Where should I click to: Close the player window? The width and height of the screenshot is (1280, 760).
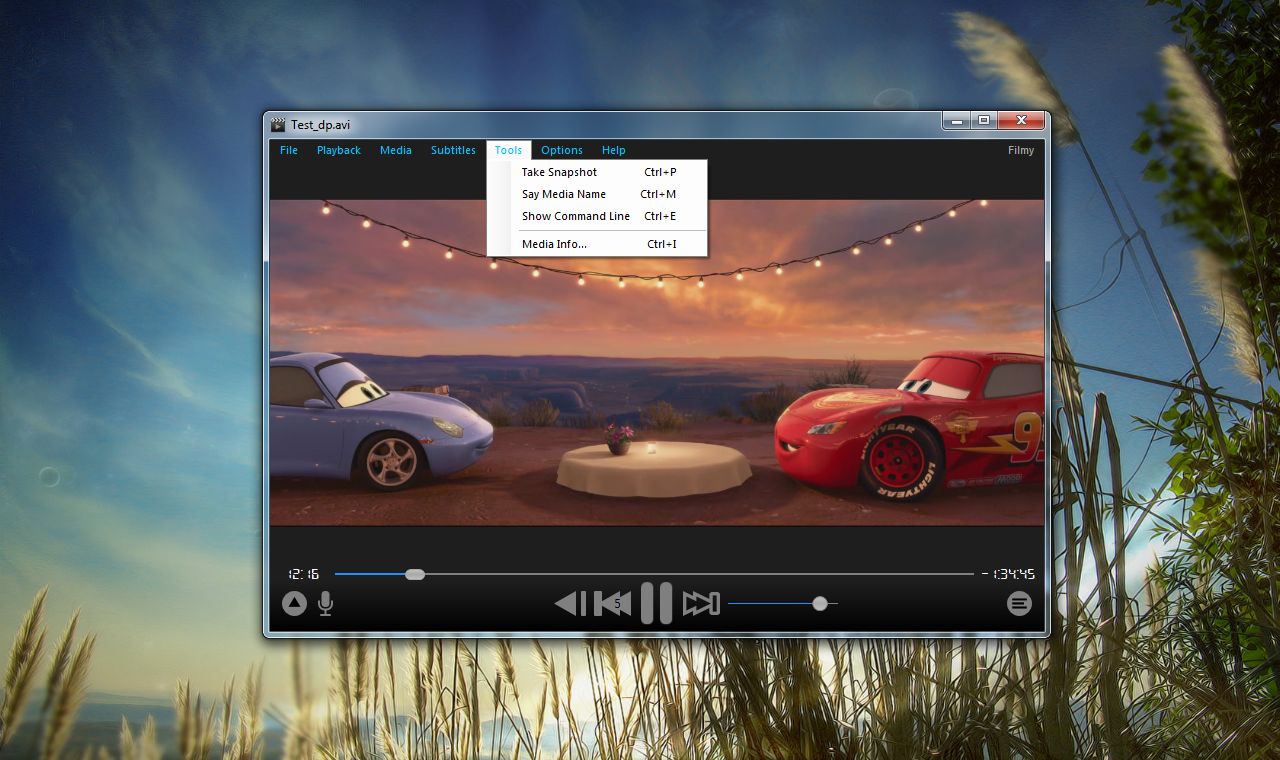pyautogui.click(x=1021, y=120)
